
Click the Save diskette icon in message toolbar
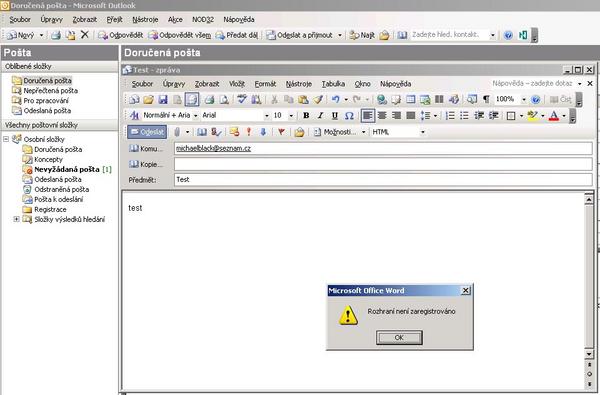point(163,100)
